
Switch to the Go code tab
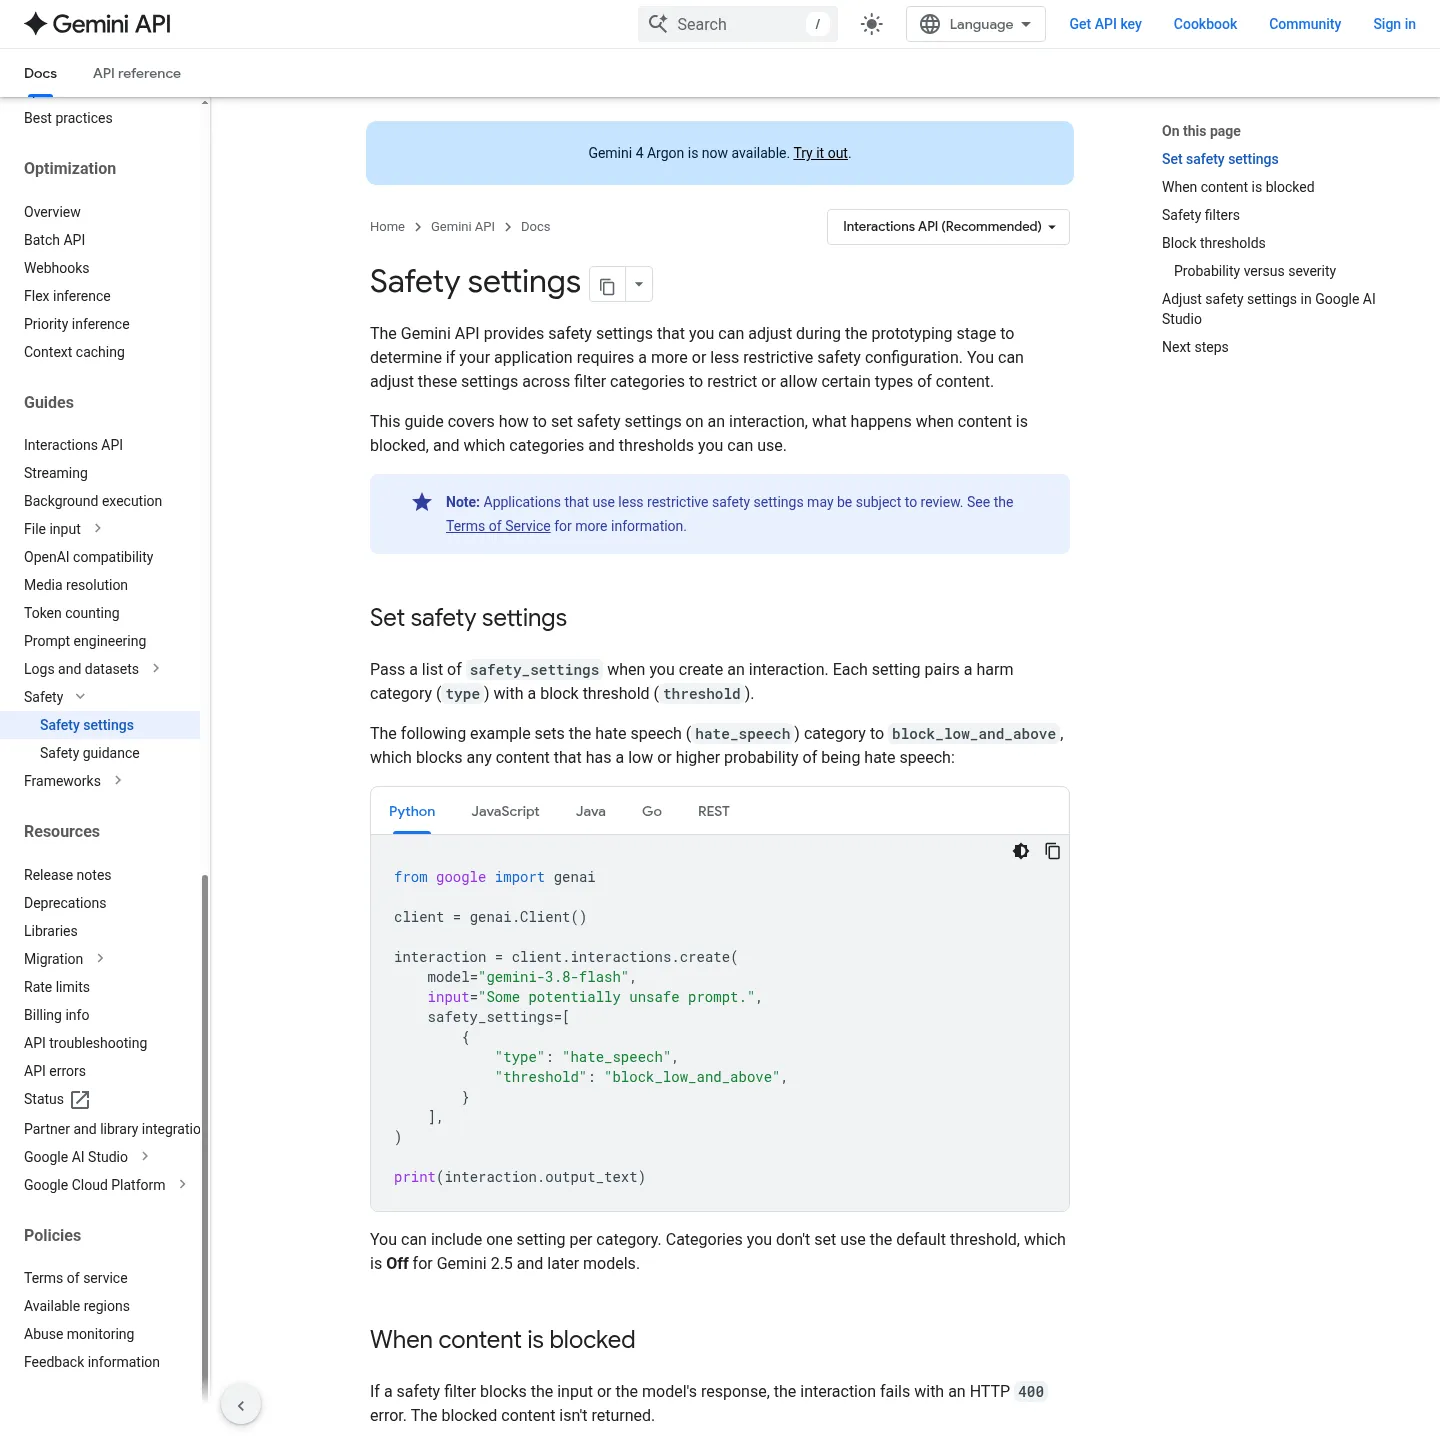tap(652, 811)
